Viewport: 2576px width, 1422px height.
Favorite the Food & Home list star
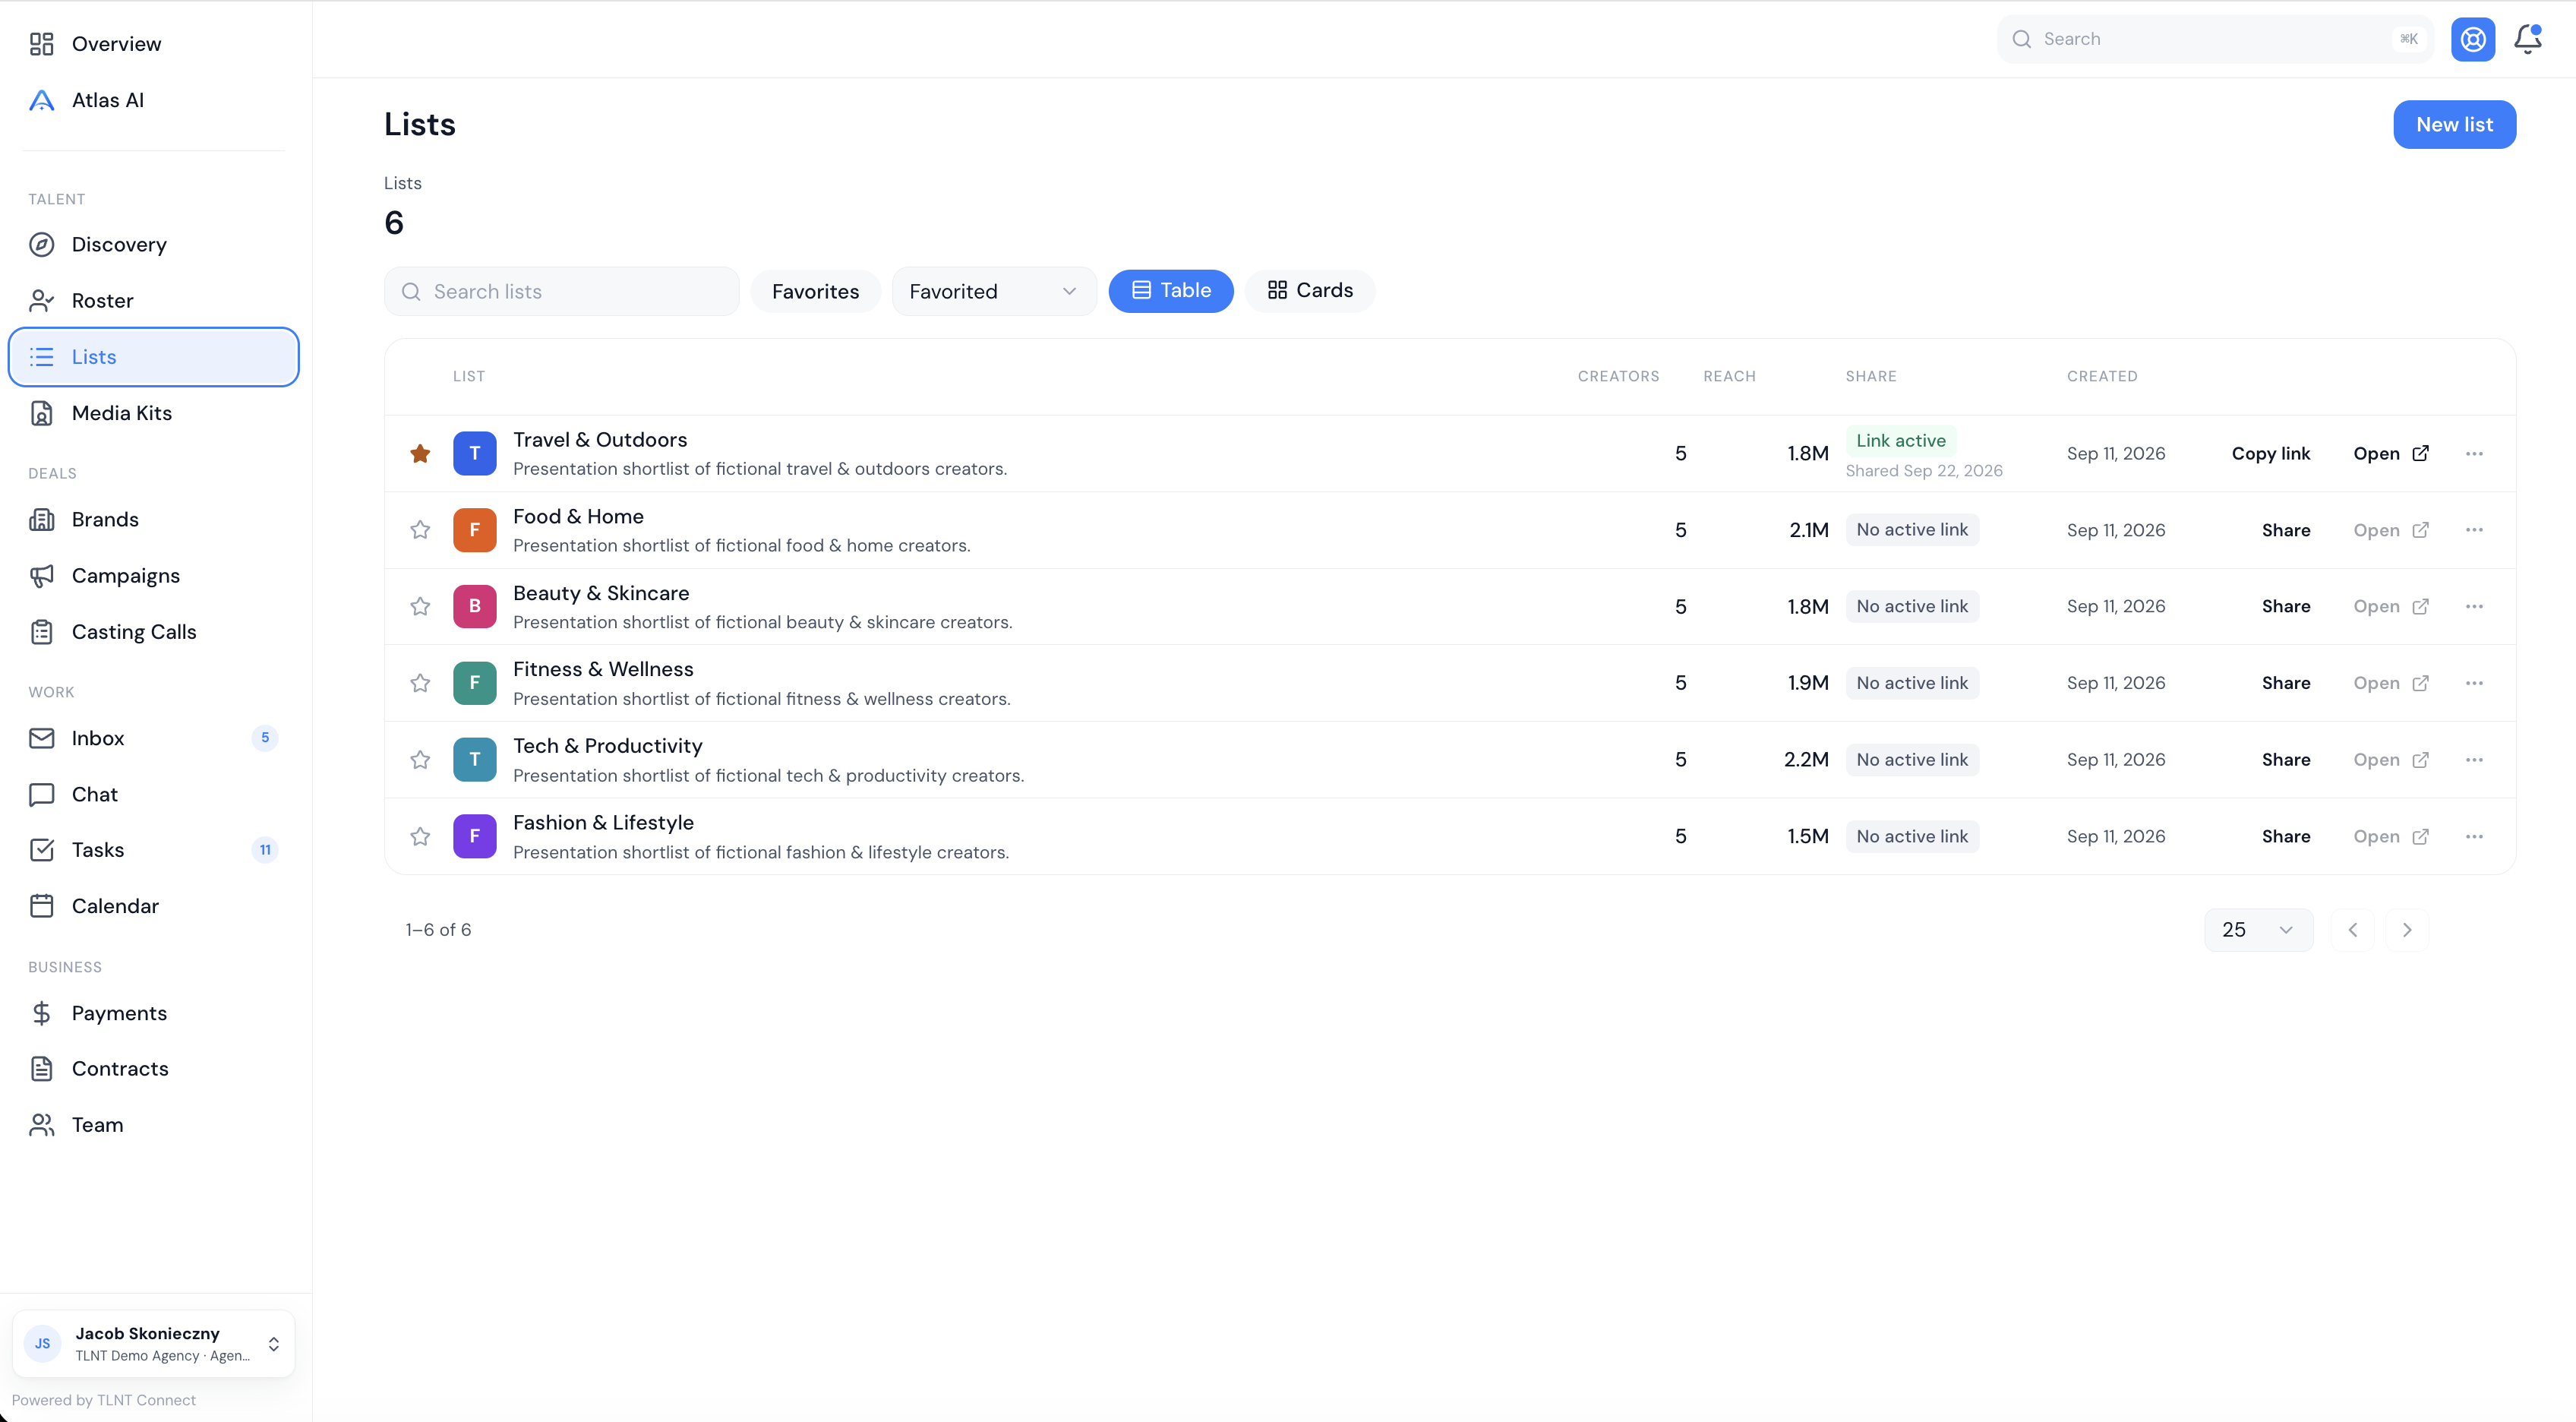pos(420,530)
